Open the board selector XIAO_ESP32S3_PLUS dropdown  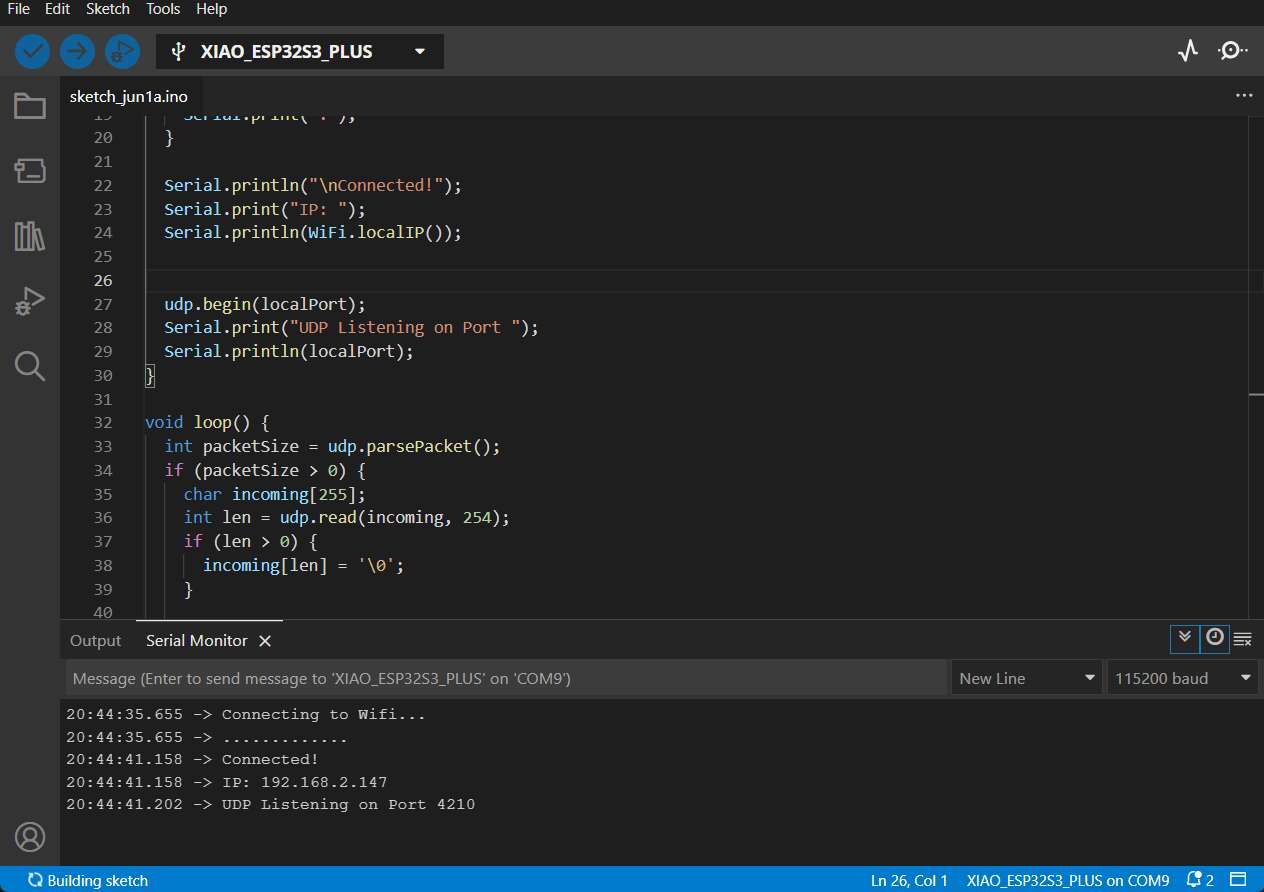point(300,52)
